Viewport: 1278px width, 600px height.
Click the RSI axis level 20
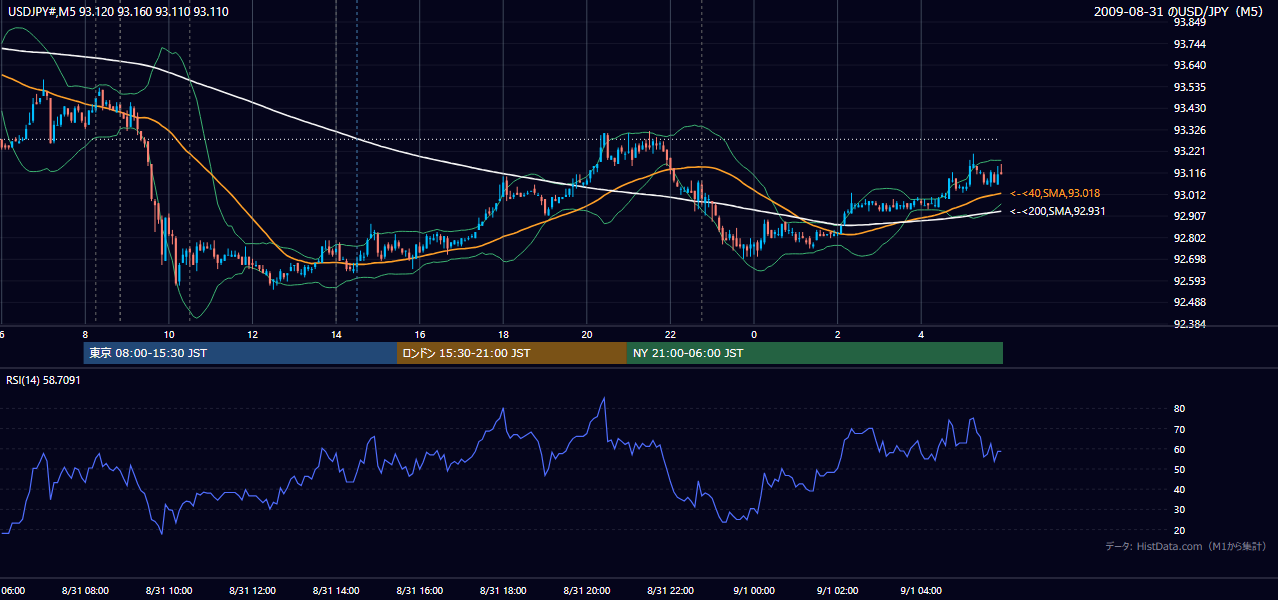[x=1179, y=530]
